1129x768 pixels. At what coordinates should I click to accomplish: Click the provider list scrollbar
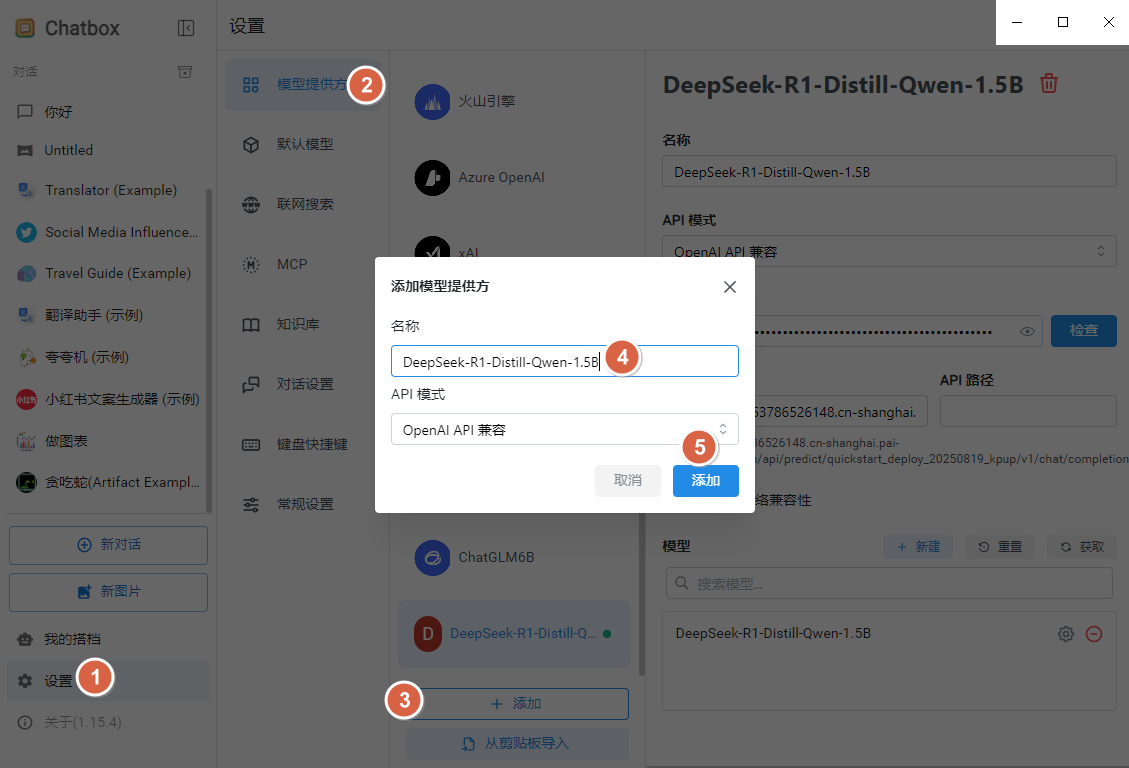click(x=642, y=595)
